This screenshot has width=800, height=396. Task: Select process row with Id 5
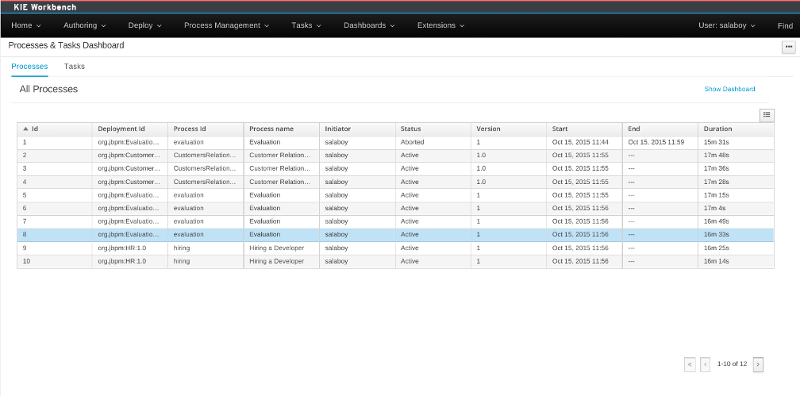(x=395, y=195)
